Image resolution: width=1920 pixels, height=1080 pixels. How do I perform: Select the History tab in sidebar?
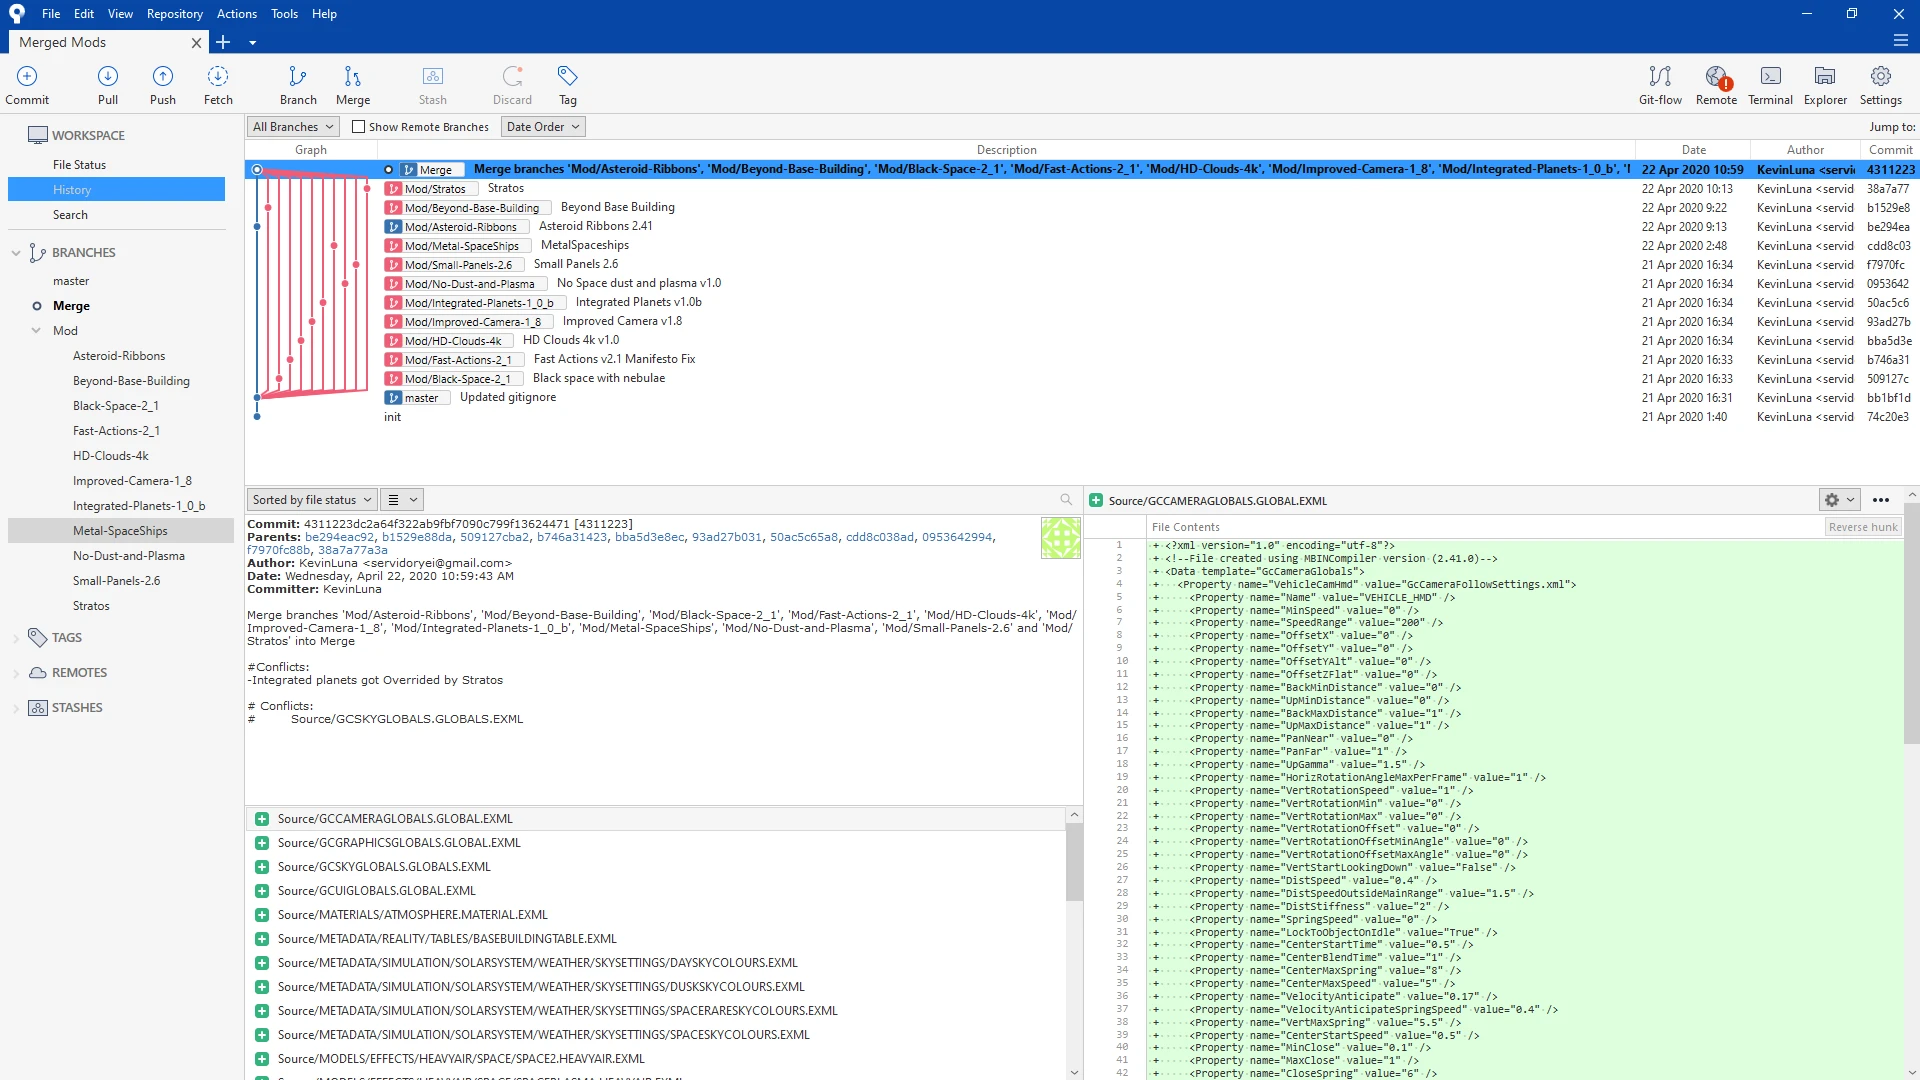70,189
